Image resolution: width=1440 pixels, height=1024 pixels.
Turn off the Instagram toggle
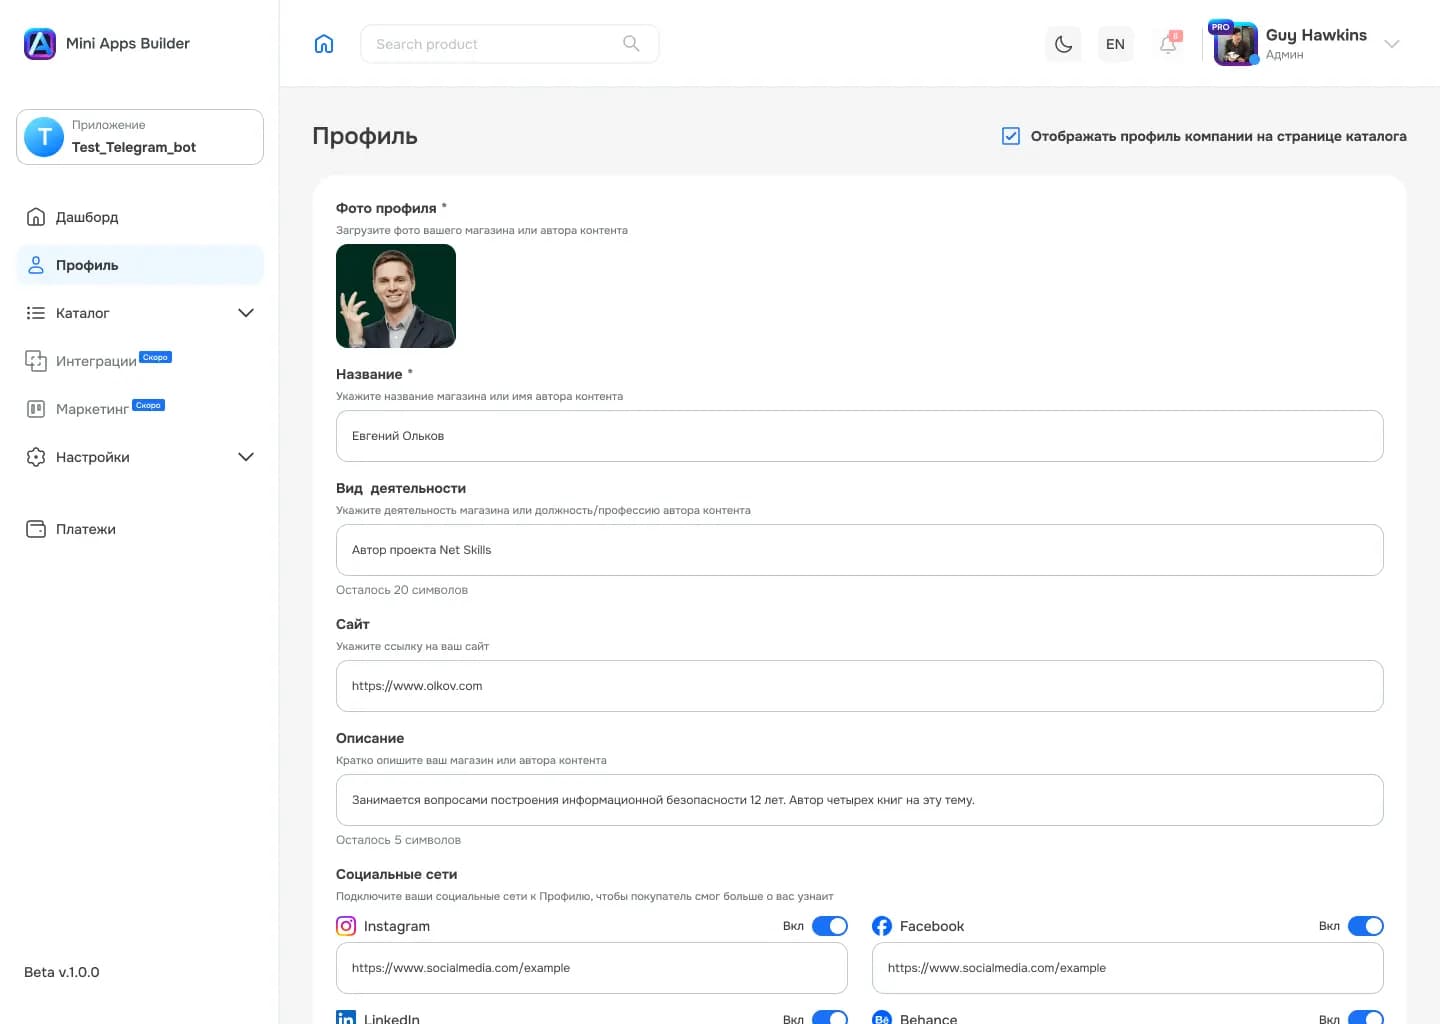(x=829, y=926)
